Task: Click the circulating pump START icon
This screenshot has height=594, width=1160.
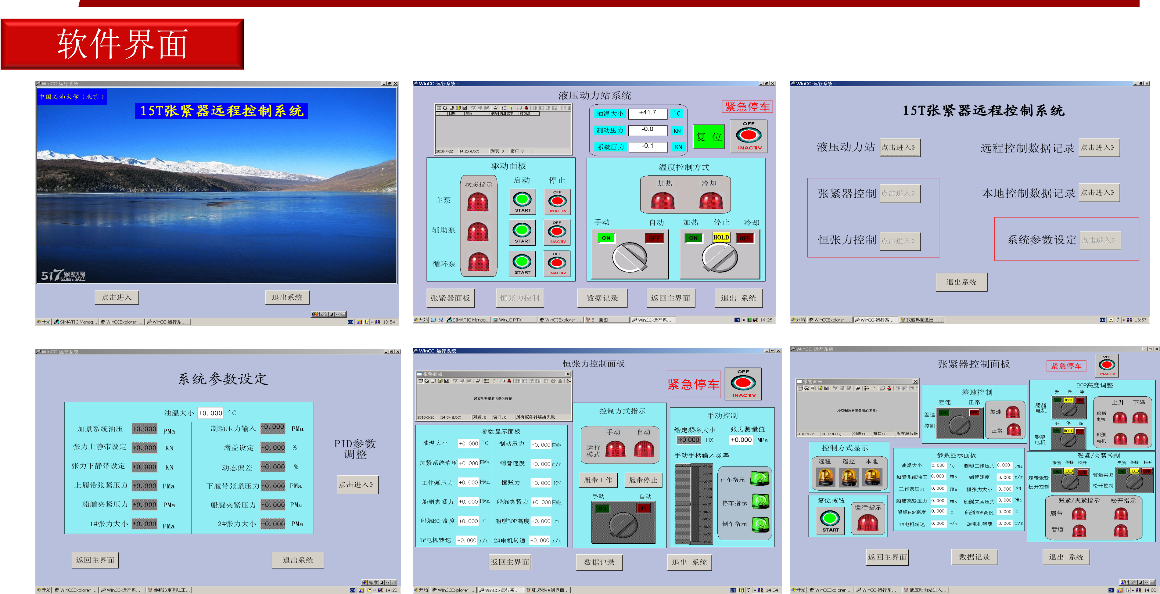Action: pyautogui.click(x=521, y=263)
